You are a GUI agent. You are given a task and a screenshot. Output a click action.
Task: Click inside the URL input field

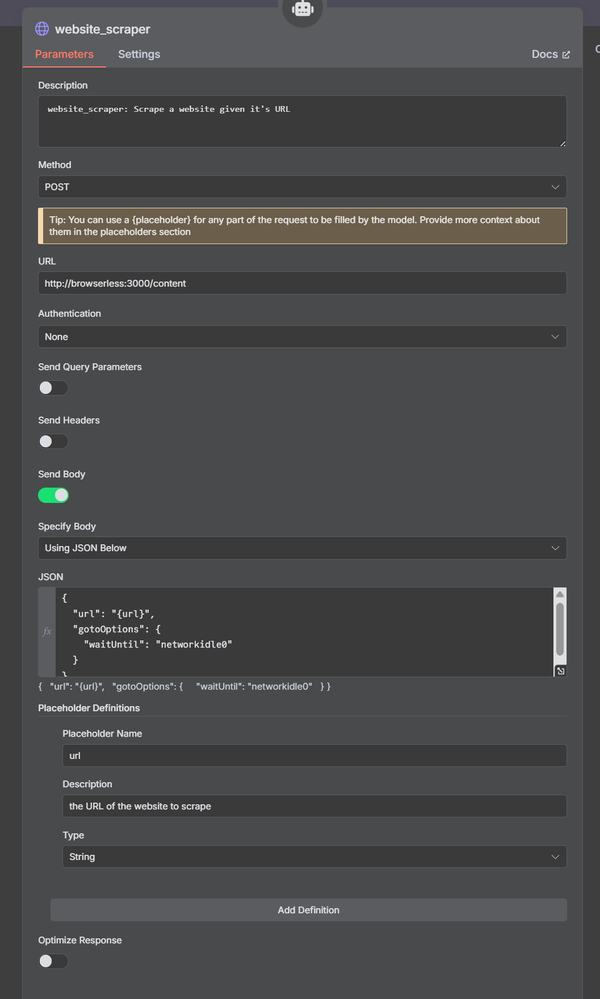(300, 285)
